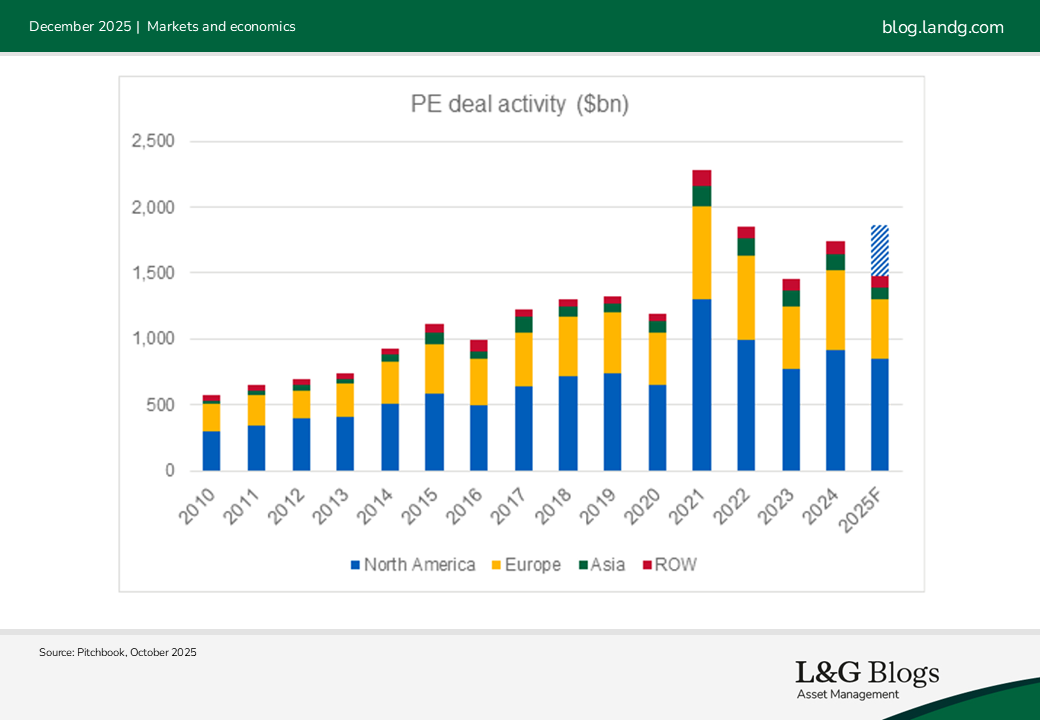The height and width of the screenshot is (720, 1040).
Task: Click the 'December 2025' date text
Action: click(79, 27)
